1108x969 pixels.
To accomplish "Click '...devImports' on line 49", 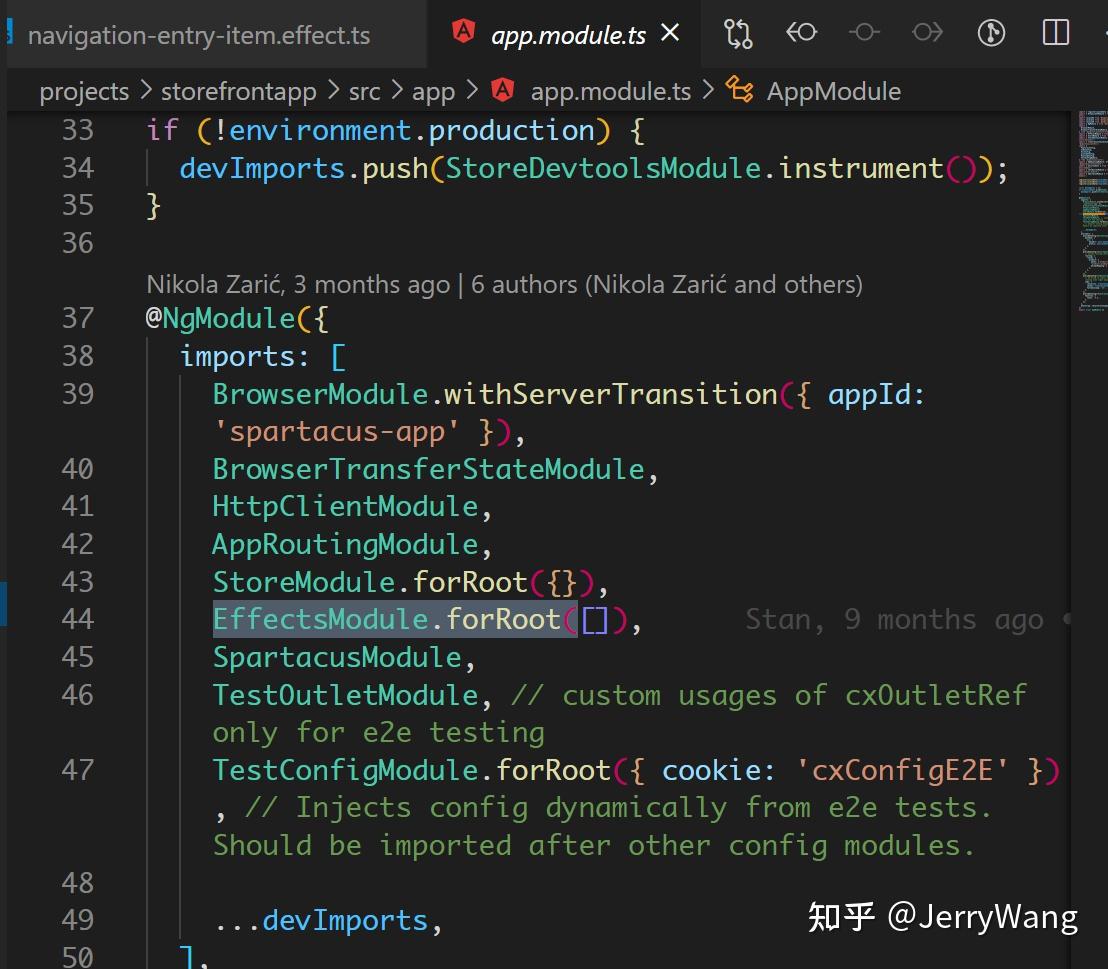I will click(x=321, y=920).
